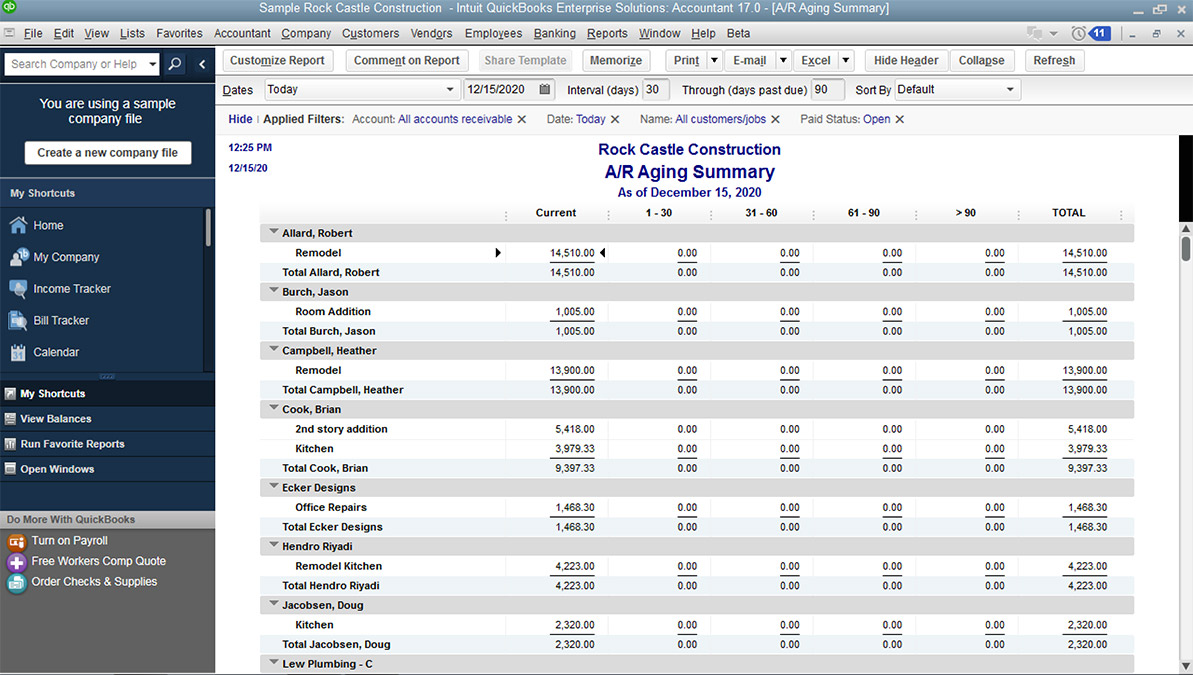
Task: Click the Refresh button
Action: [x=1055, y=60]
